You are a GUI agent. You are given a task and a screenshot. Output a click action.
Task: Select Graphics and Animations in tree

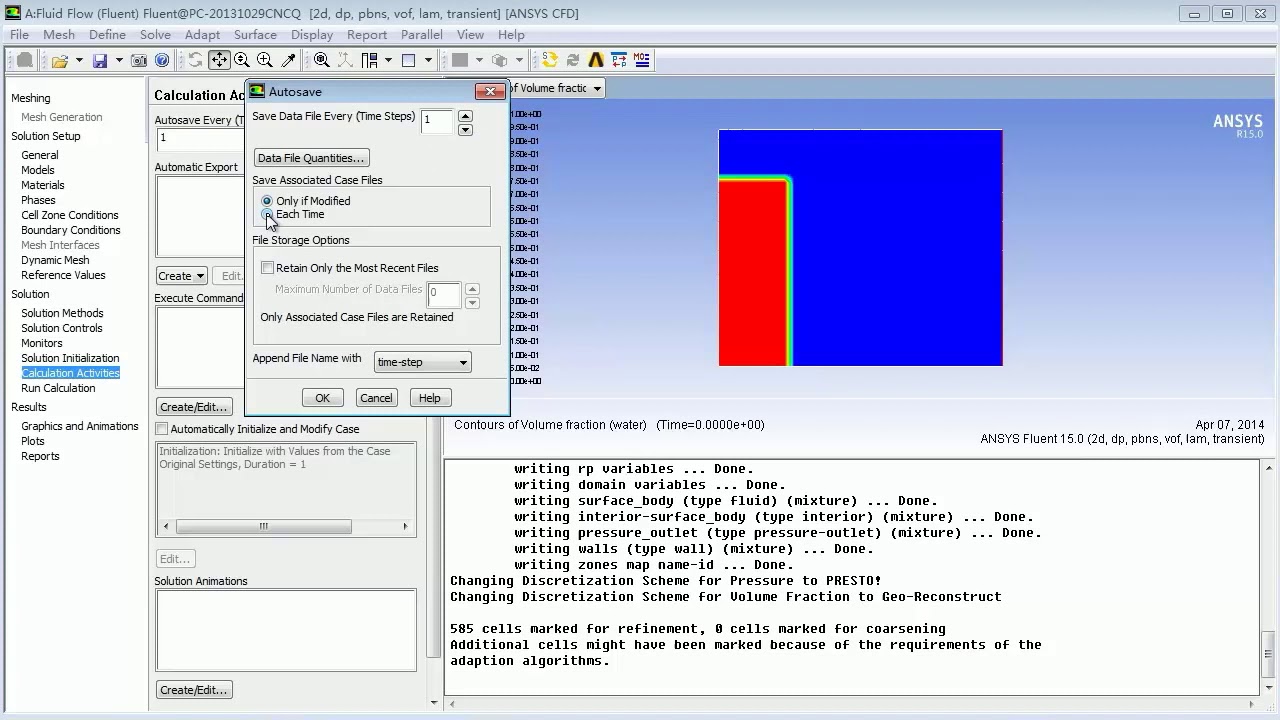(x=80, y=426)
